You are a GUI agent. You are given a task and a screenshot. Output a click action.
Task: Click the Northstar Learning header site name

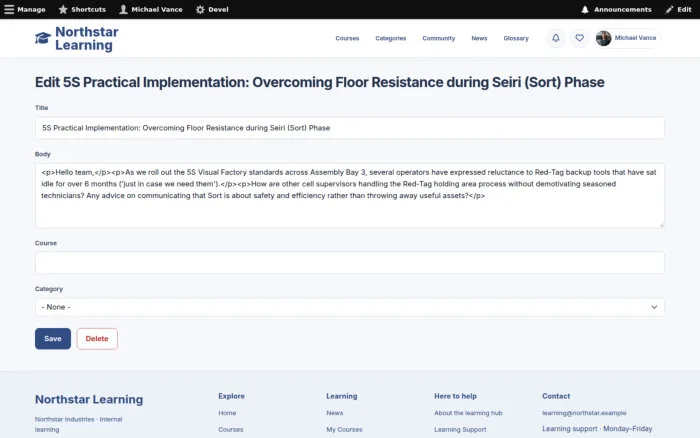(x=87, y=38)
